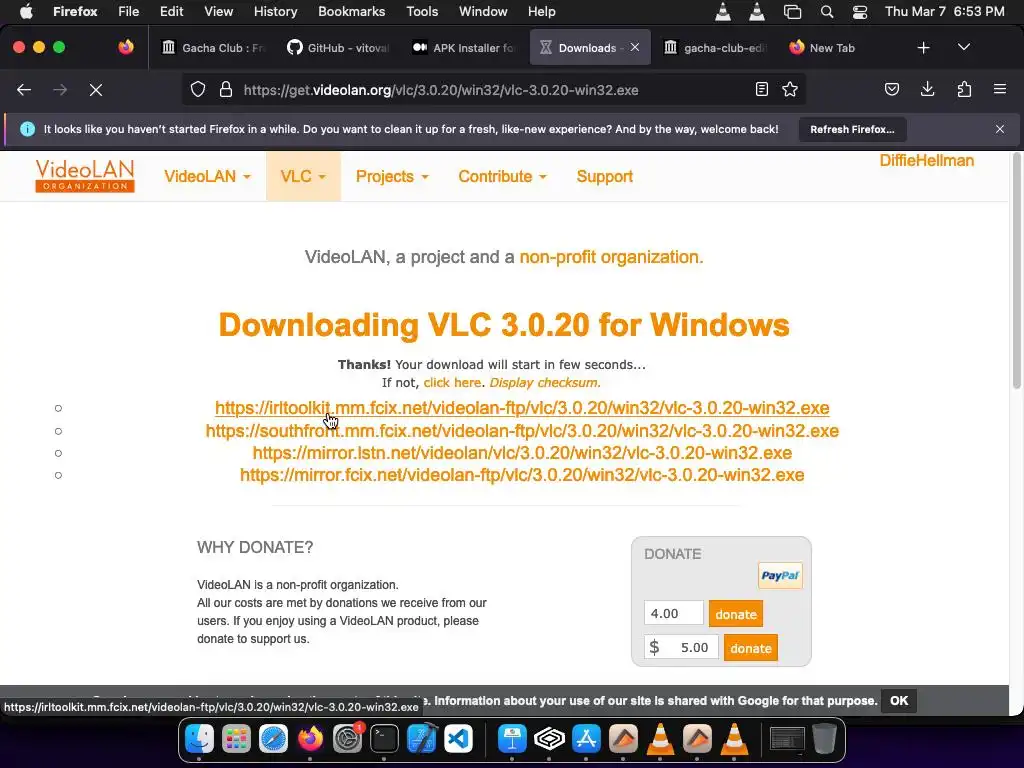The image size is (1024, 768).
Task: Open the mirror.lstn.net download link
Action: pyautogui.click(x=522, y=453)
